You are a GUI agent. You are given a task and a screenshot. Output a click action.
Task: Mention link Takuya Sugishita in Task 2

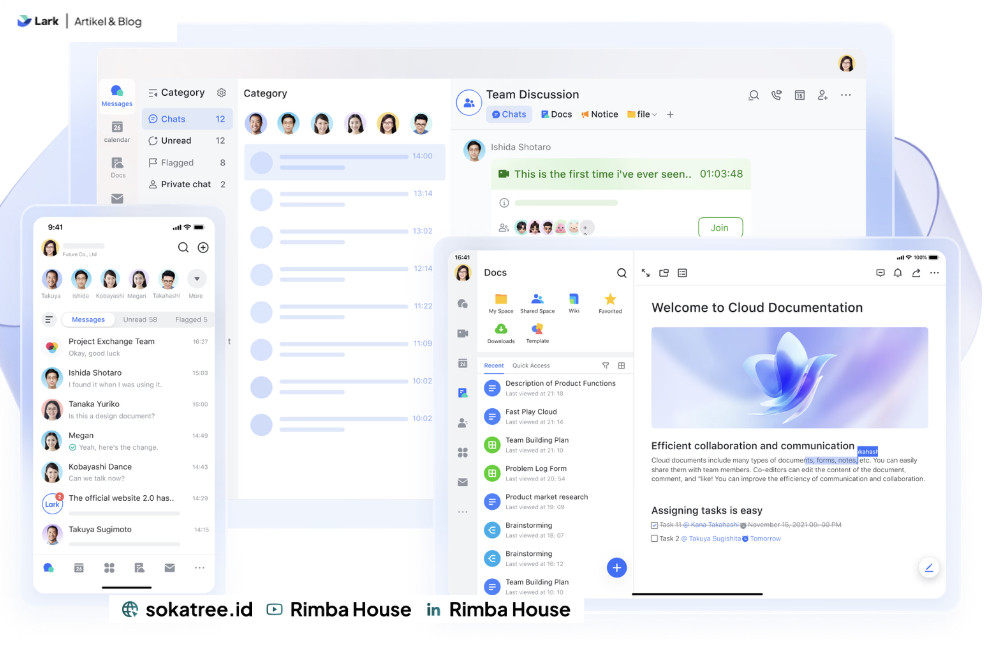(710, 538)
